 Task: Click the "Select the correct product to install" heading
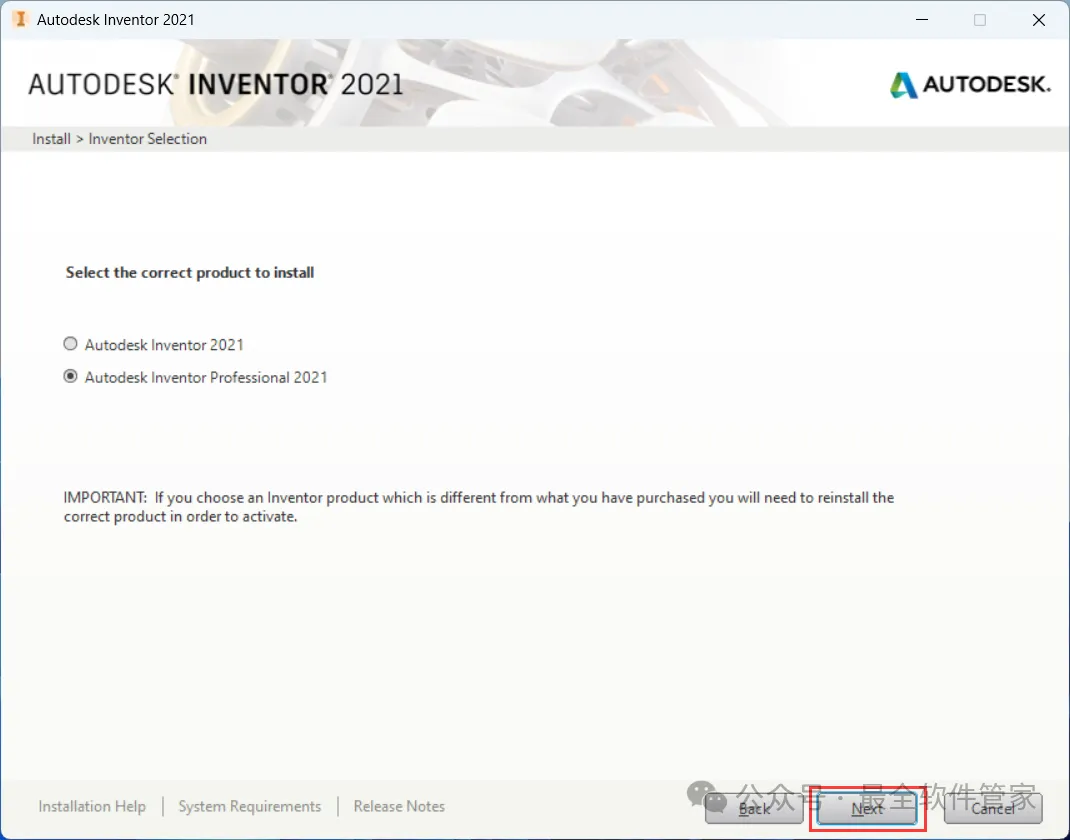point(190,272)
